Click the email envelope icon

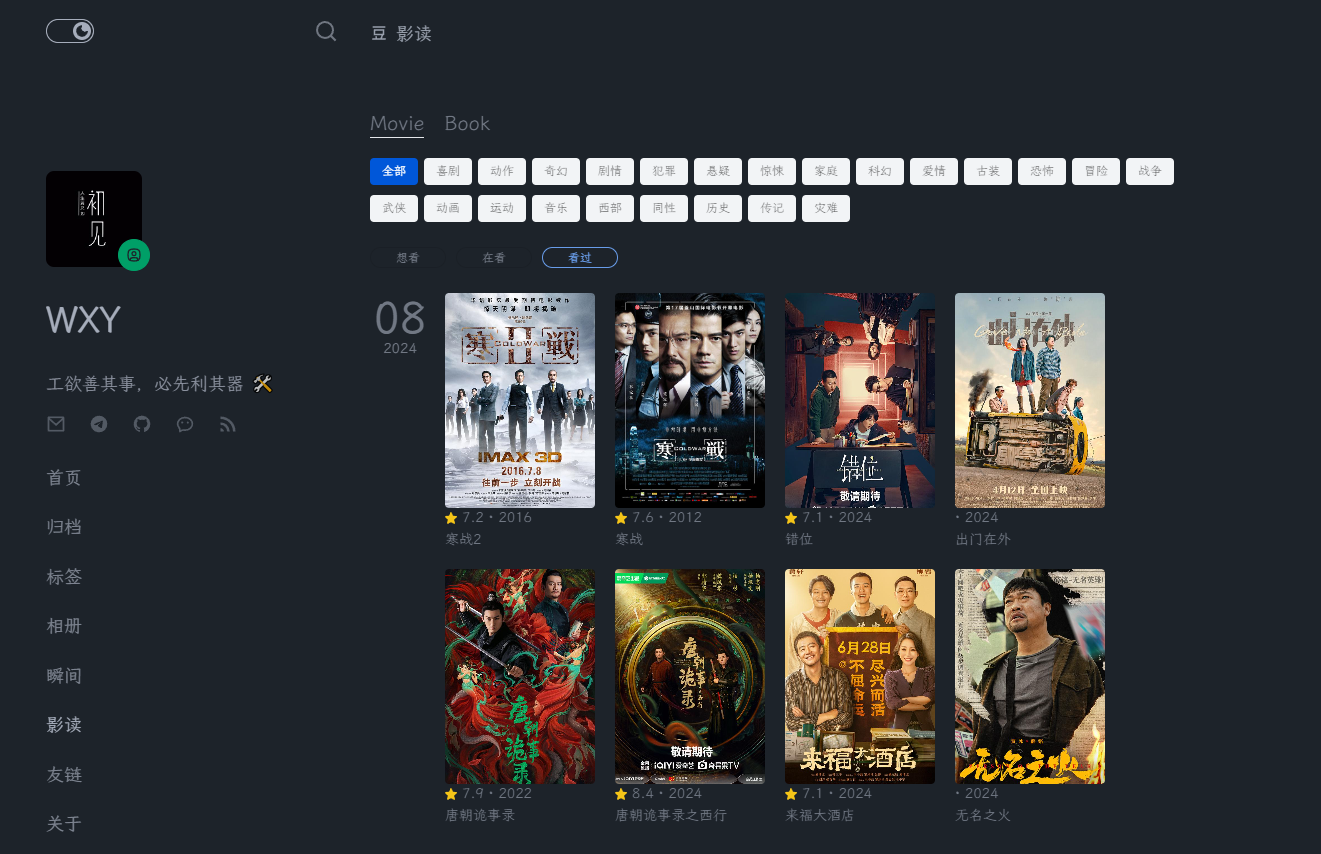[x=56, y=424]
